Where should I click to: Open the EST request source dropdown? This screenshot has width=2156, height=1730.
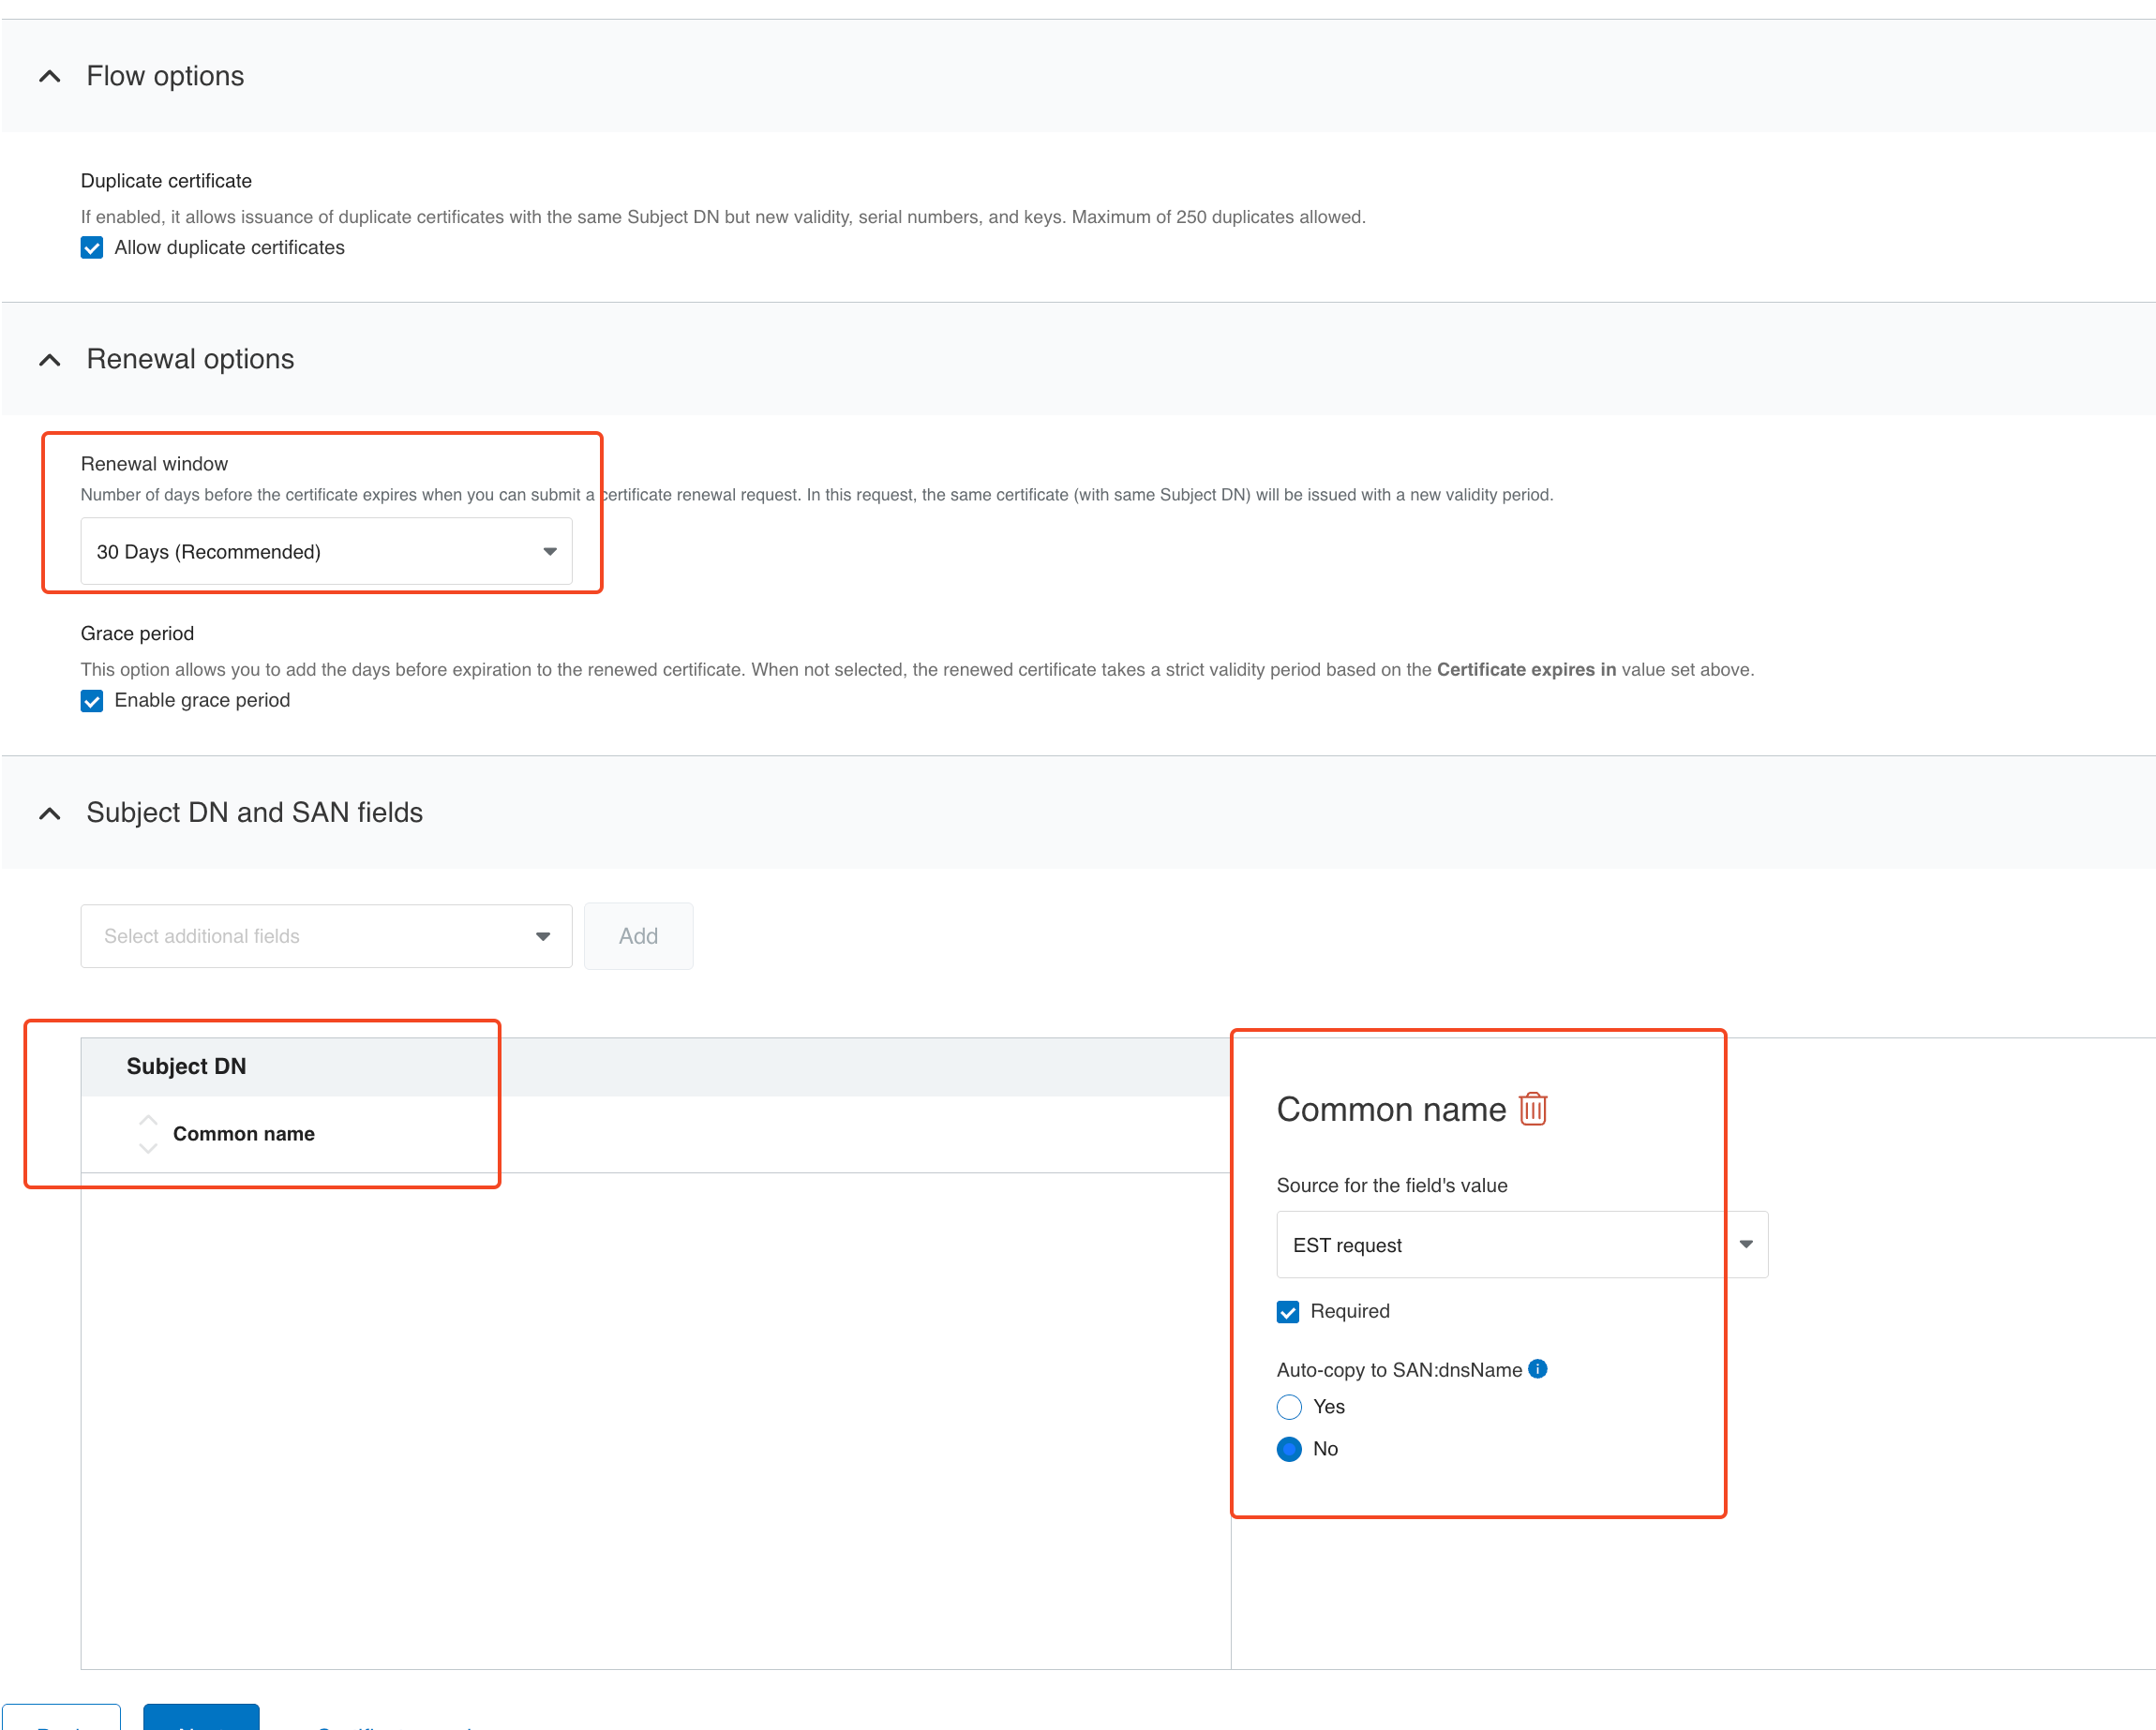1522,1245
